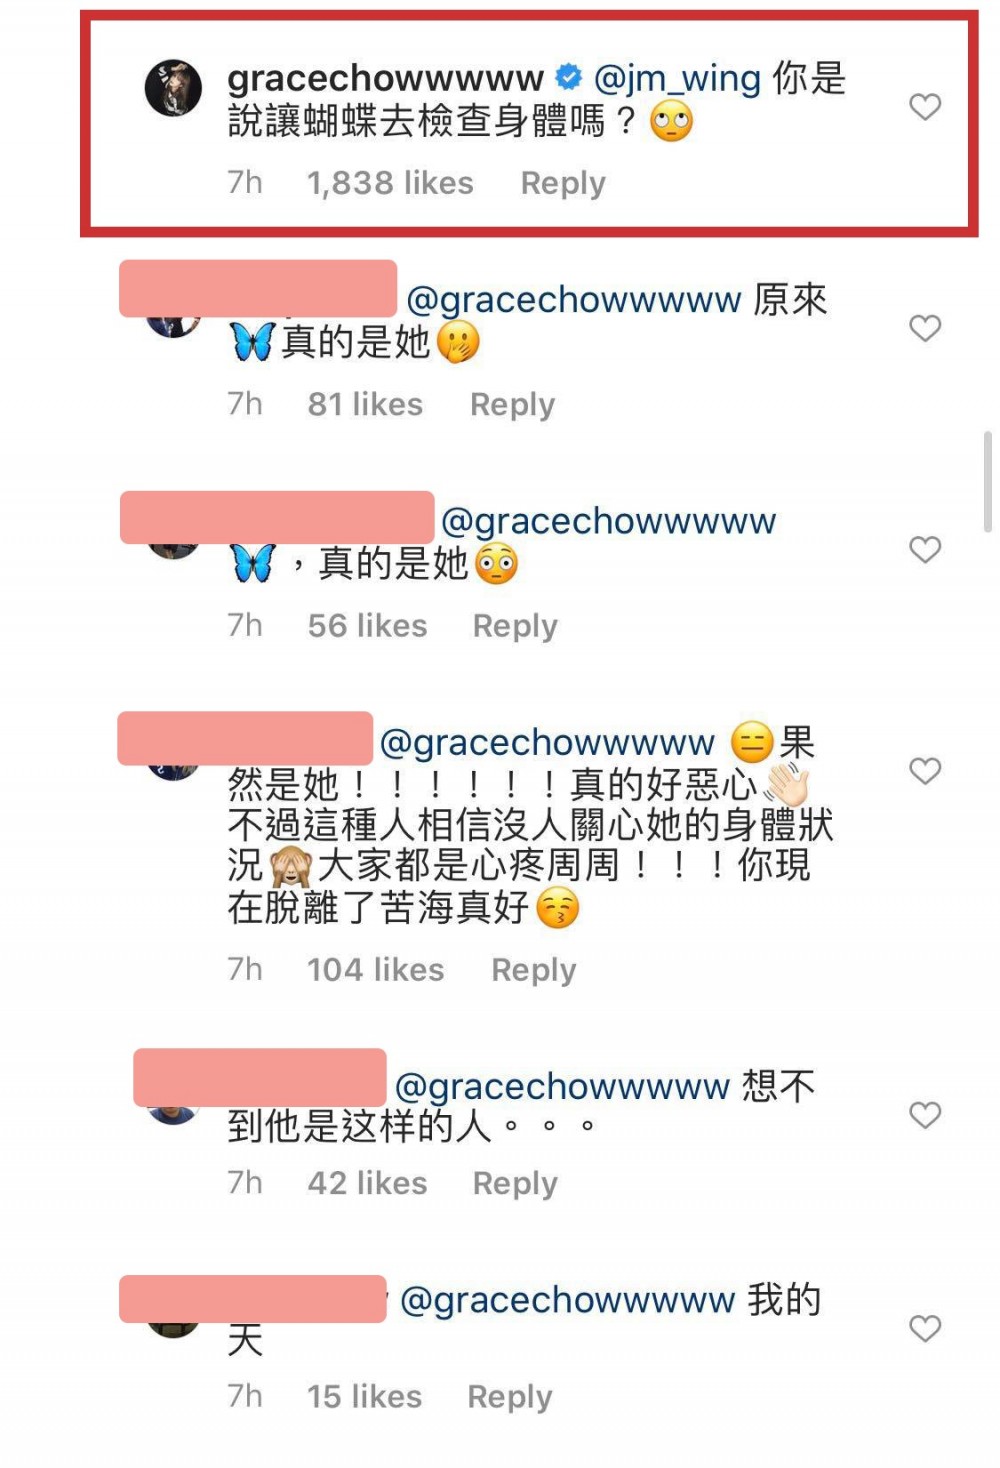View the 1,838 likes list

[x=390, y=183]
